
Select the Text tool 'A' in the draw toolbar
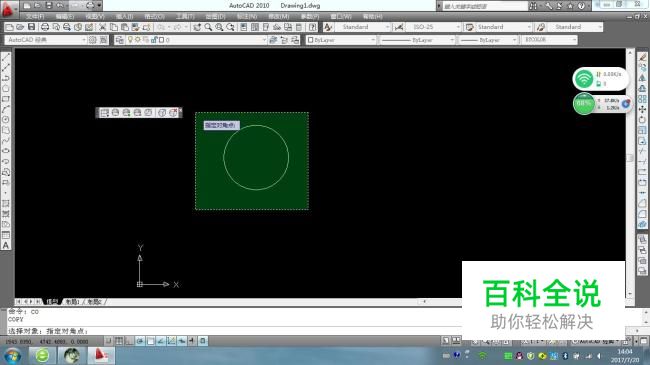coord(6,245)
